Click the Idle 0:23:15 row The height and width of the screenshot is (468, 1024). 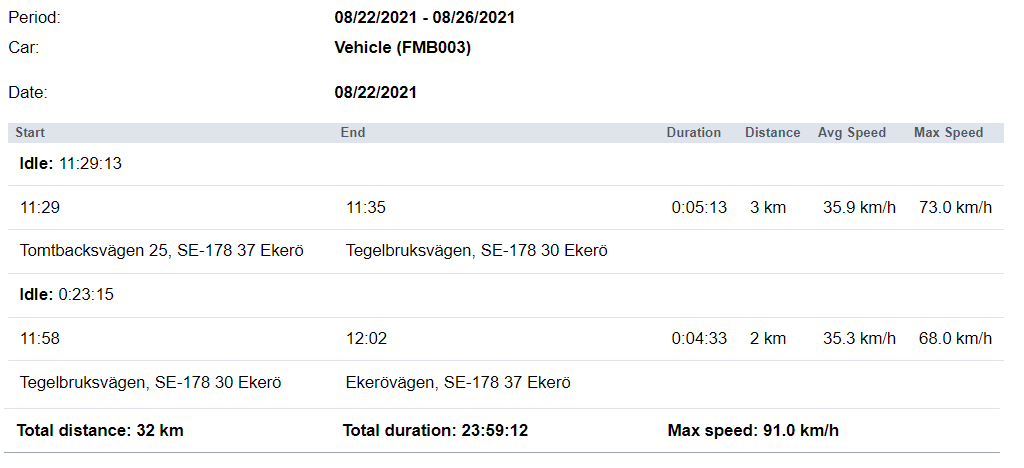pos(67,295)
